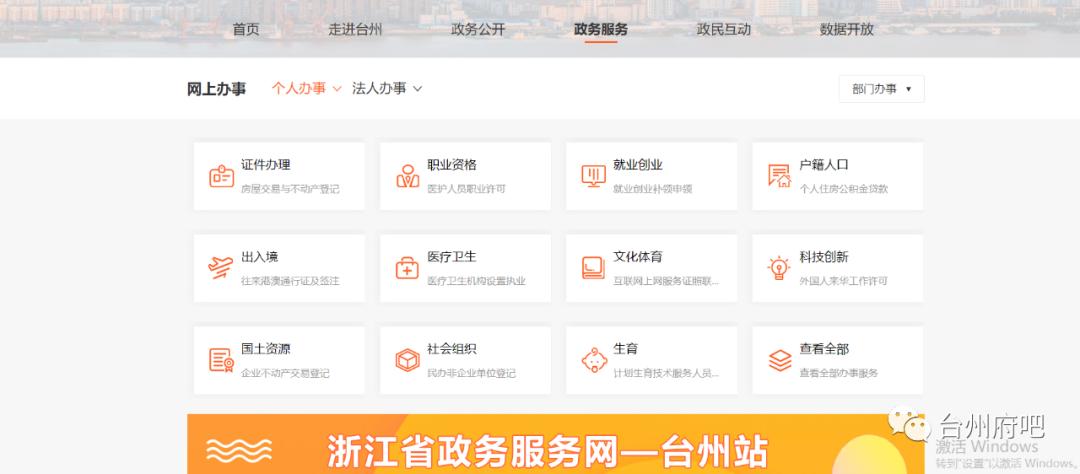Click the 社会组织 cube icon

click(x=407, y=360)
